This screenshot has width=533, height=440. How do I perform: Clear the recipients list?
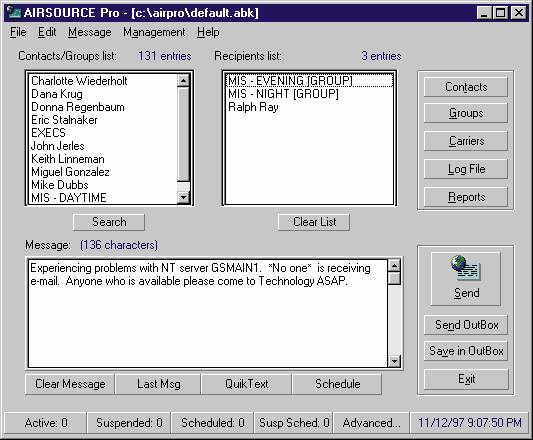pyautogui.click(x=314, y=222)
